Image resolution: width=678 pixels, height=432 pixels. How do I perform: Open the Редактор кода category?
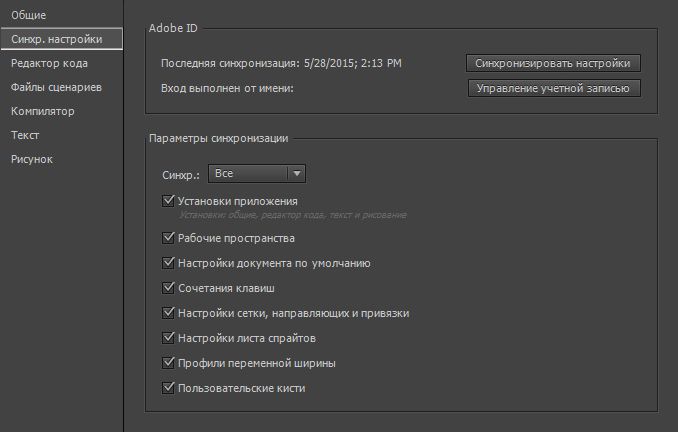49,63
